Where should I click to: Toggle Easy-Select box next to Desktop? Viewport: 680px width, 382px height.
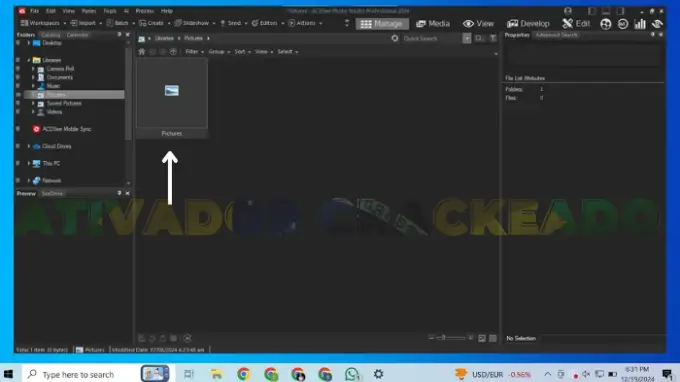point(18,43)
